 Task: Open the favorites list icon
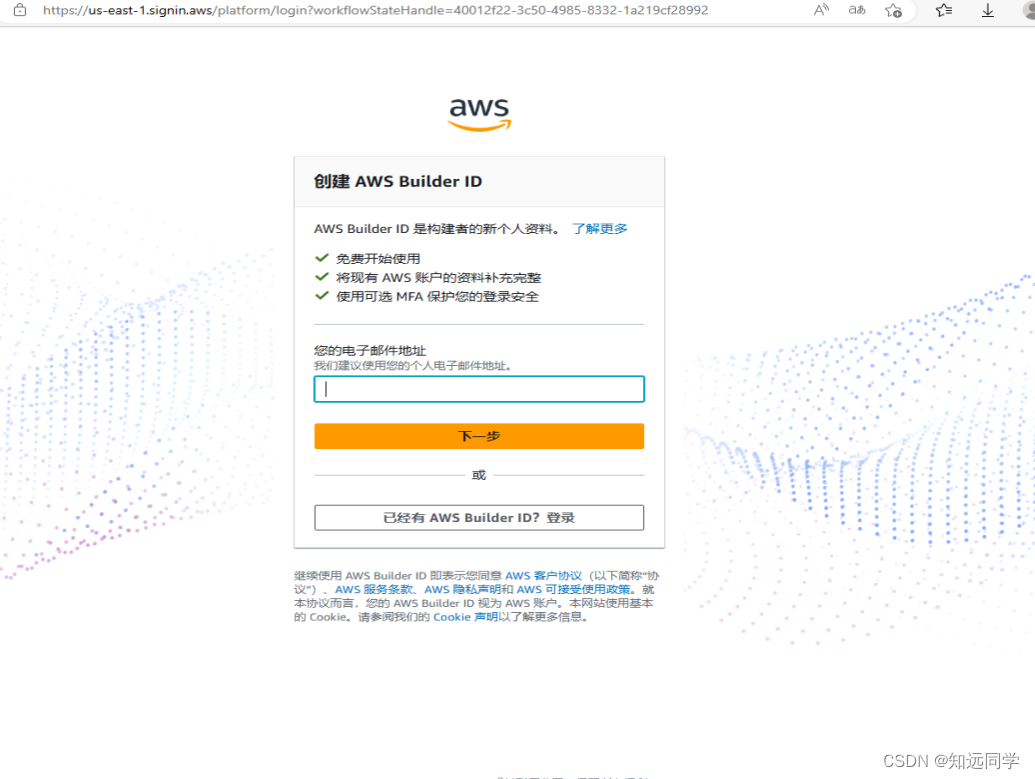click(944, 10)
